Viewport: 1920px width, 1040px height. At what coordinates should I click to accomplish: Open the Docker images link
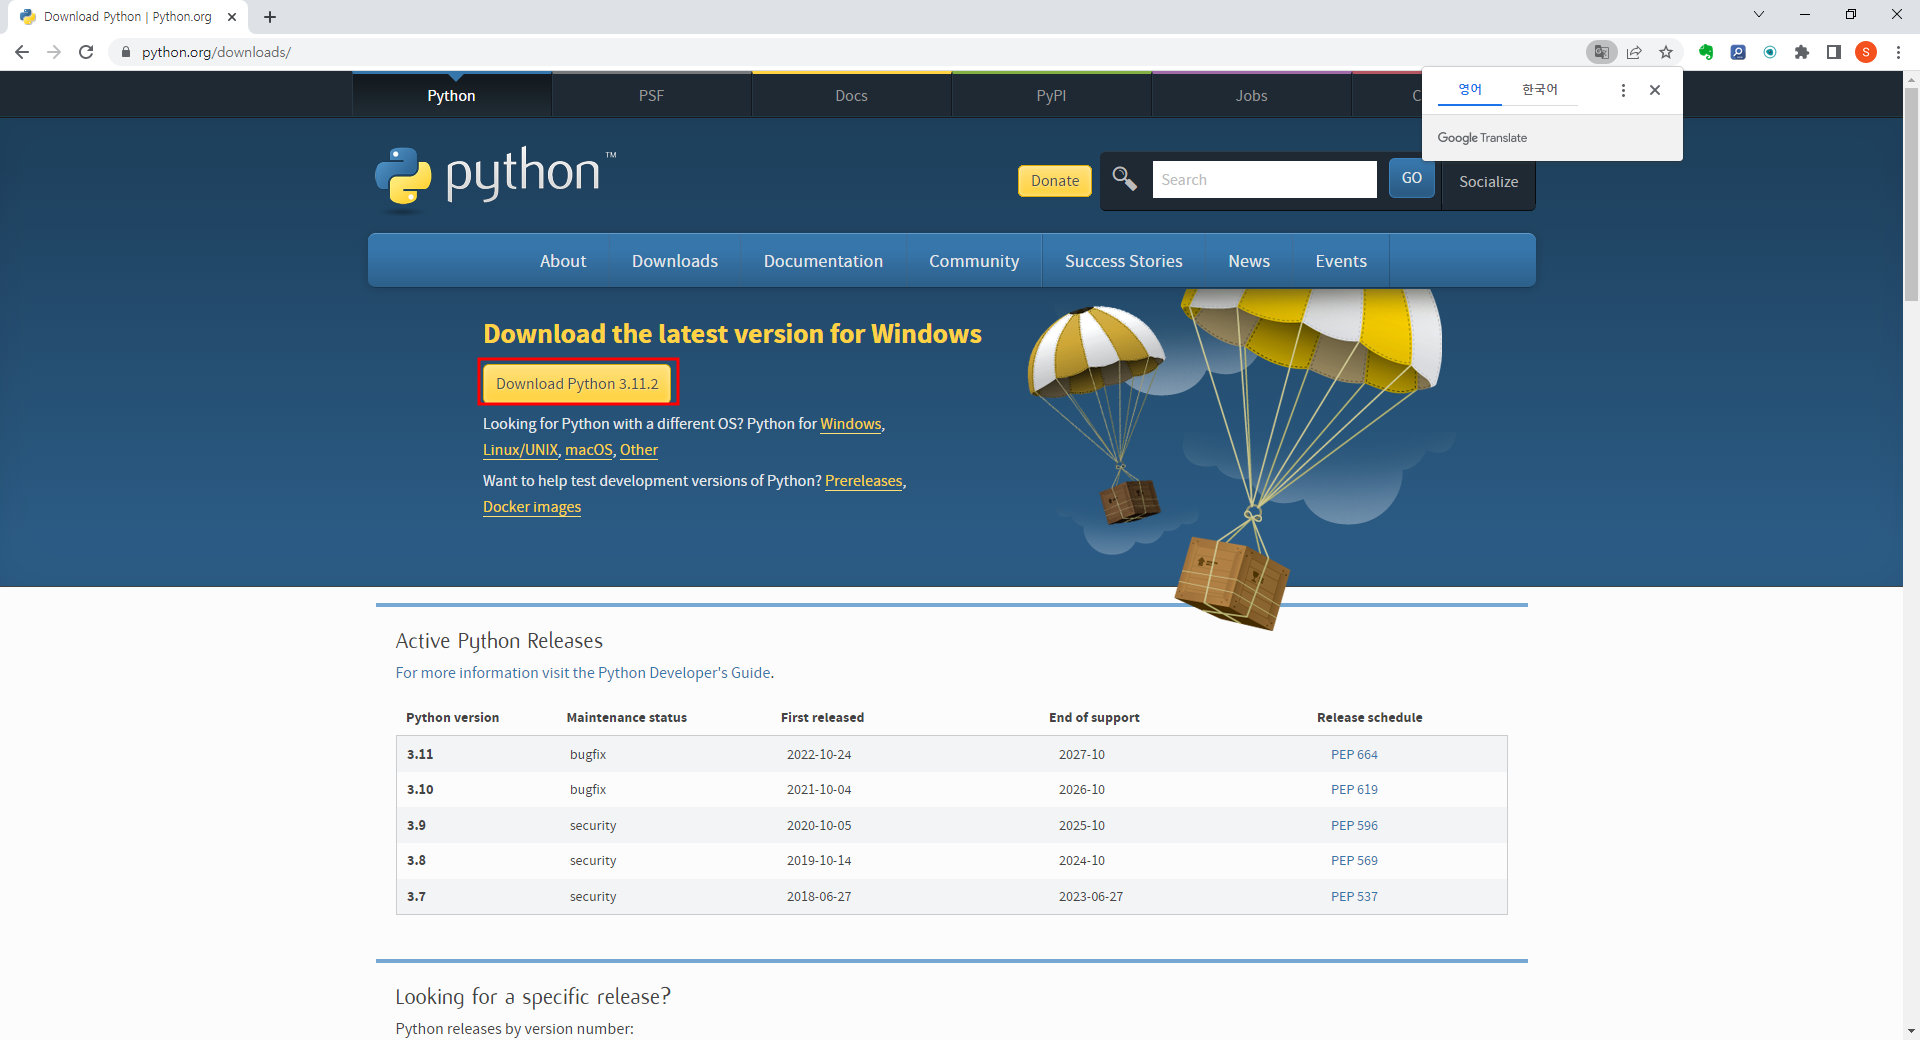(x=532, y=507)
